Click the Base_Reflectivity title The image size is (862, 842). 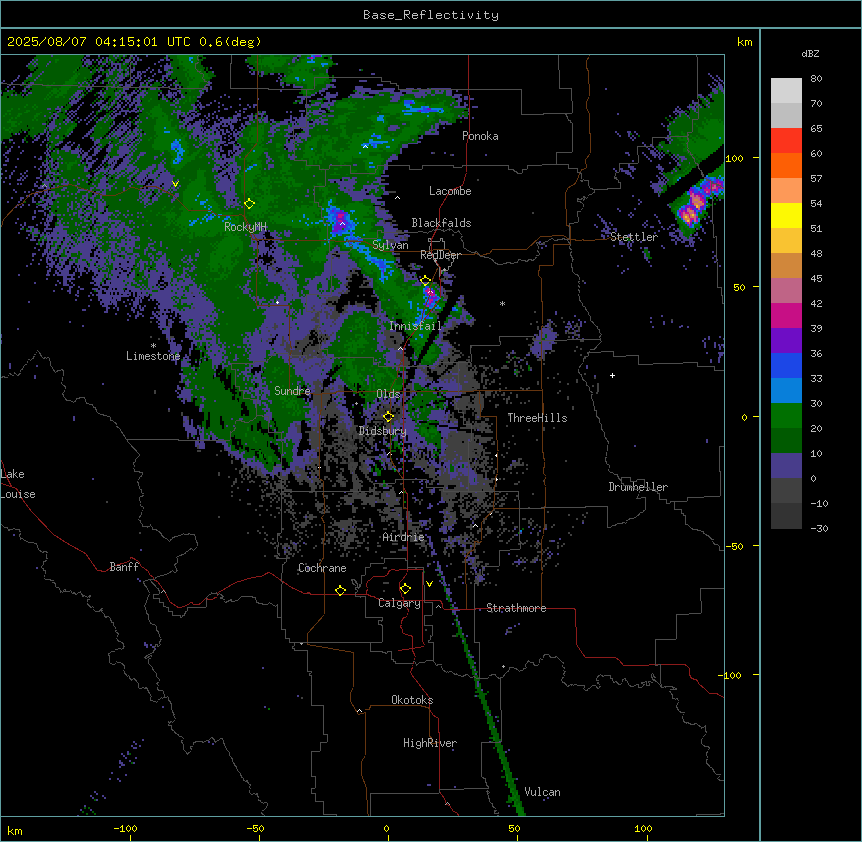point(431,15)
